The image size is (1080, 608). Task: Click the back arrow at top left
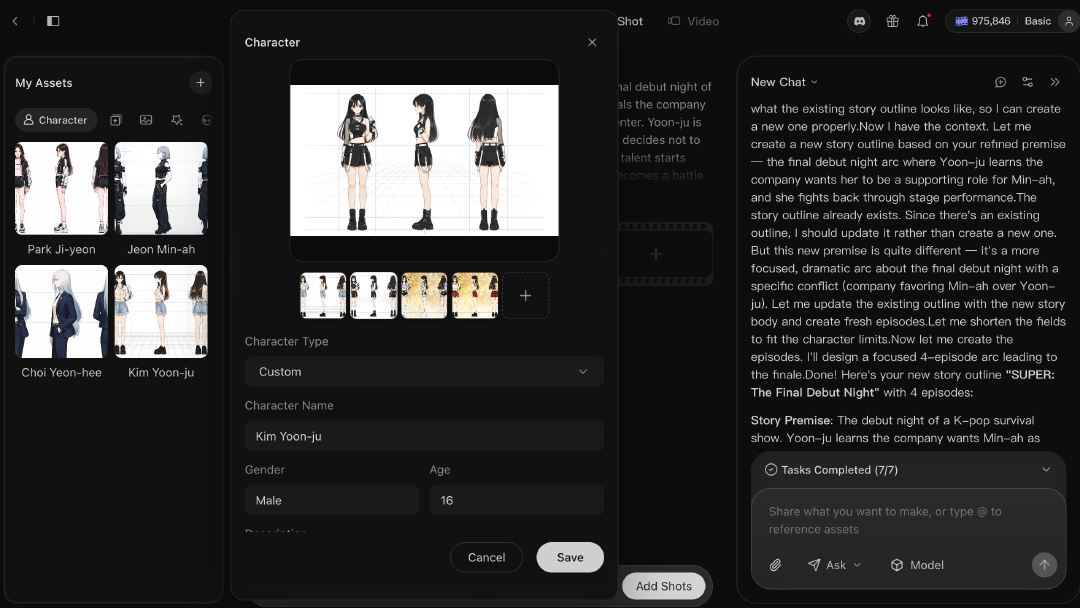click(x=15, y=21)
